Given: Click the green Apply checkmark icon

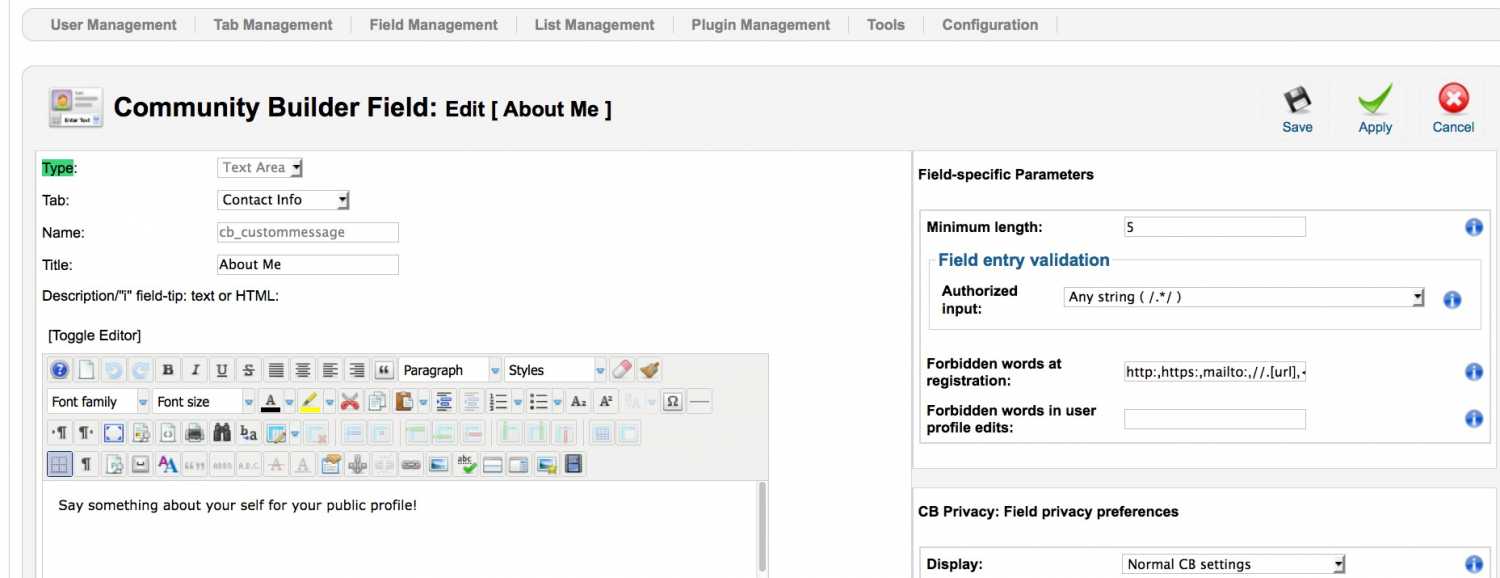Looking at the screenshot, I should (x=1375, y=100).
